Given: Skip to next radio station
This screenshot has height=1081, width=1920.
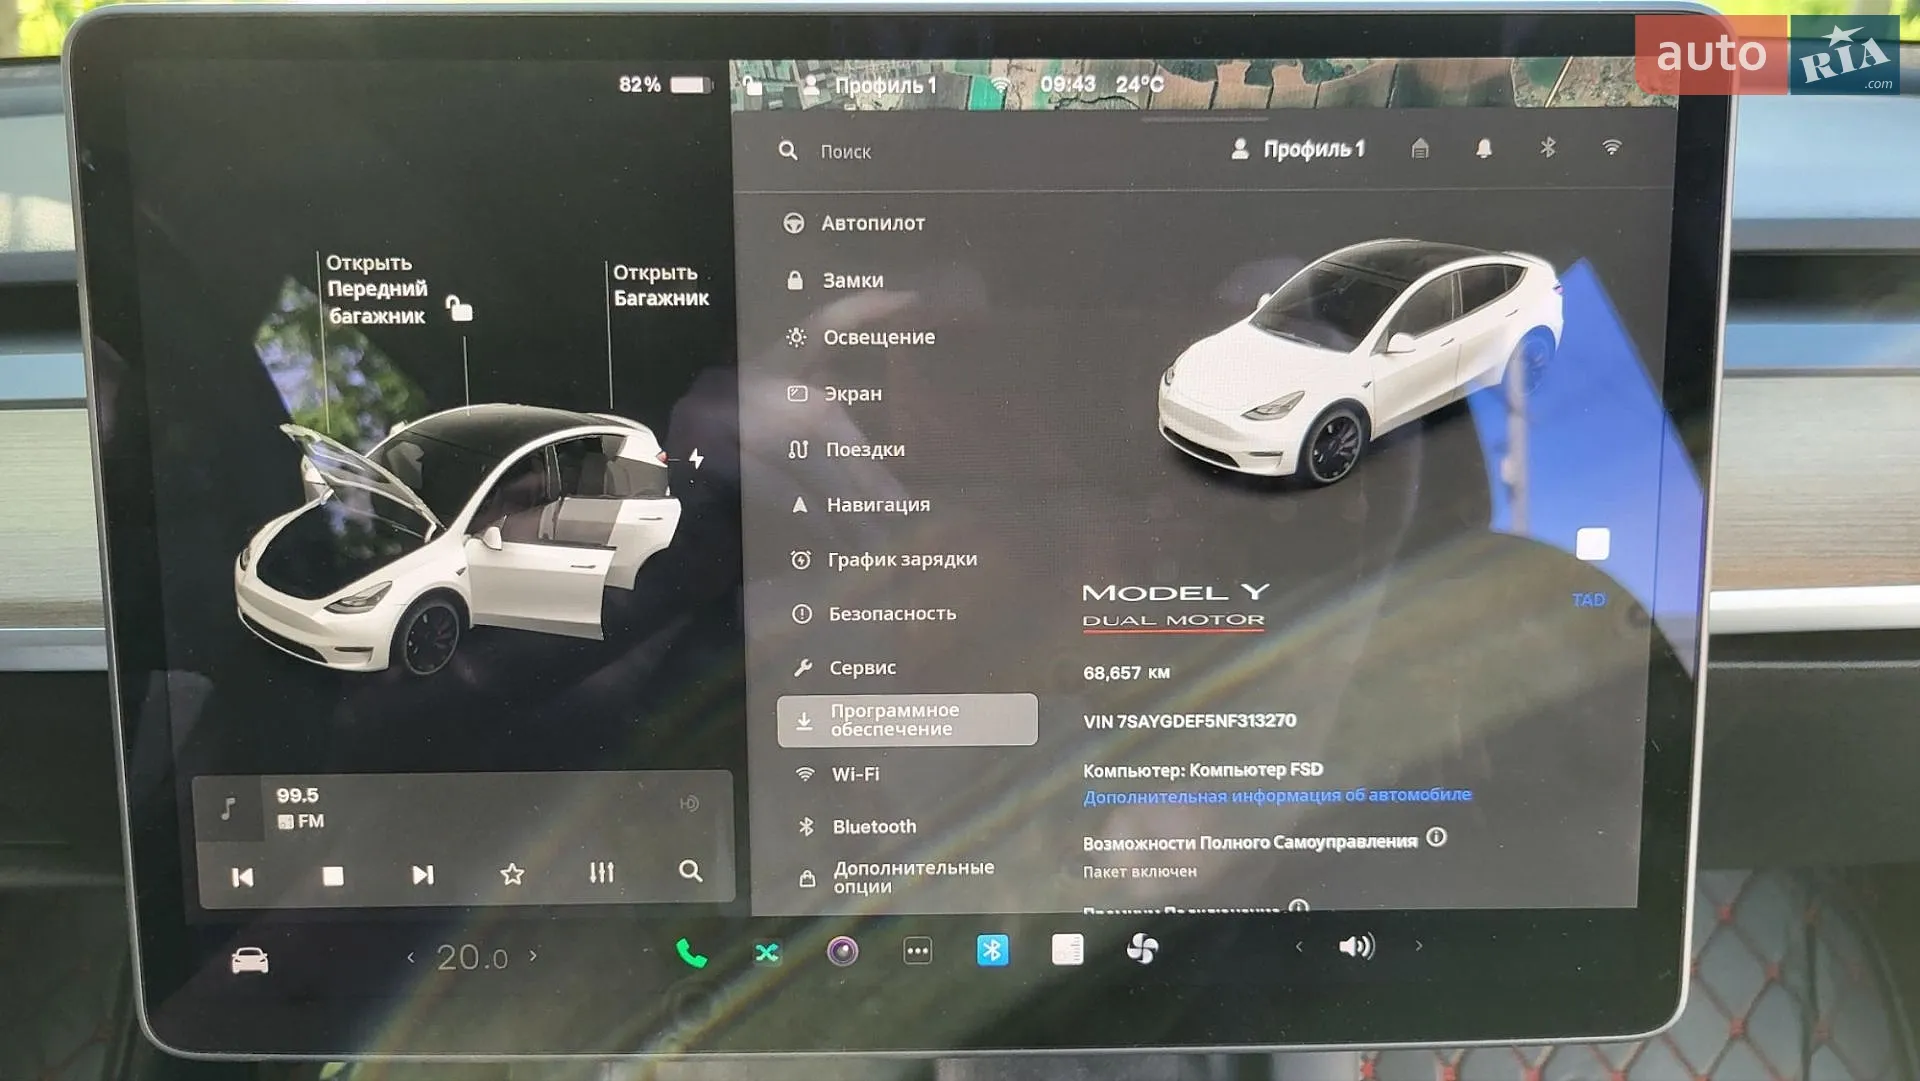Looking at the screenshot, I should (x=423, y=875).
